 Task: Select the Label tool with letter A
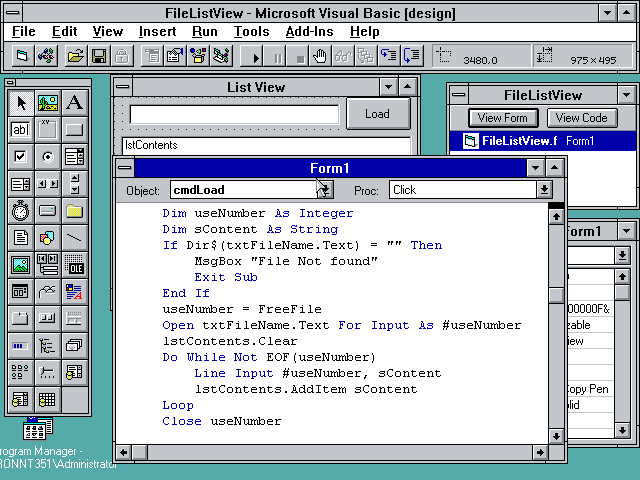pos(75,103)
